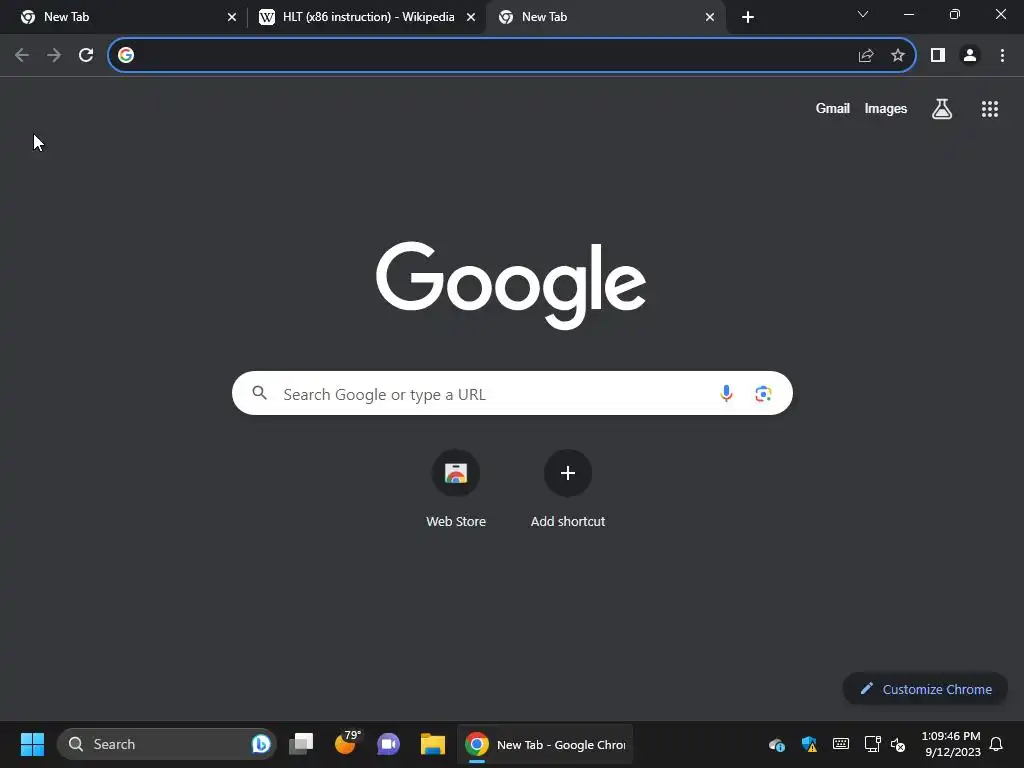Open Task View on the taskbar
1024x768 pixels.
(301, 744)
